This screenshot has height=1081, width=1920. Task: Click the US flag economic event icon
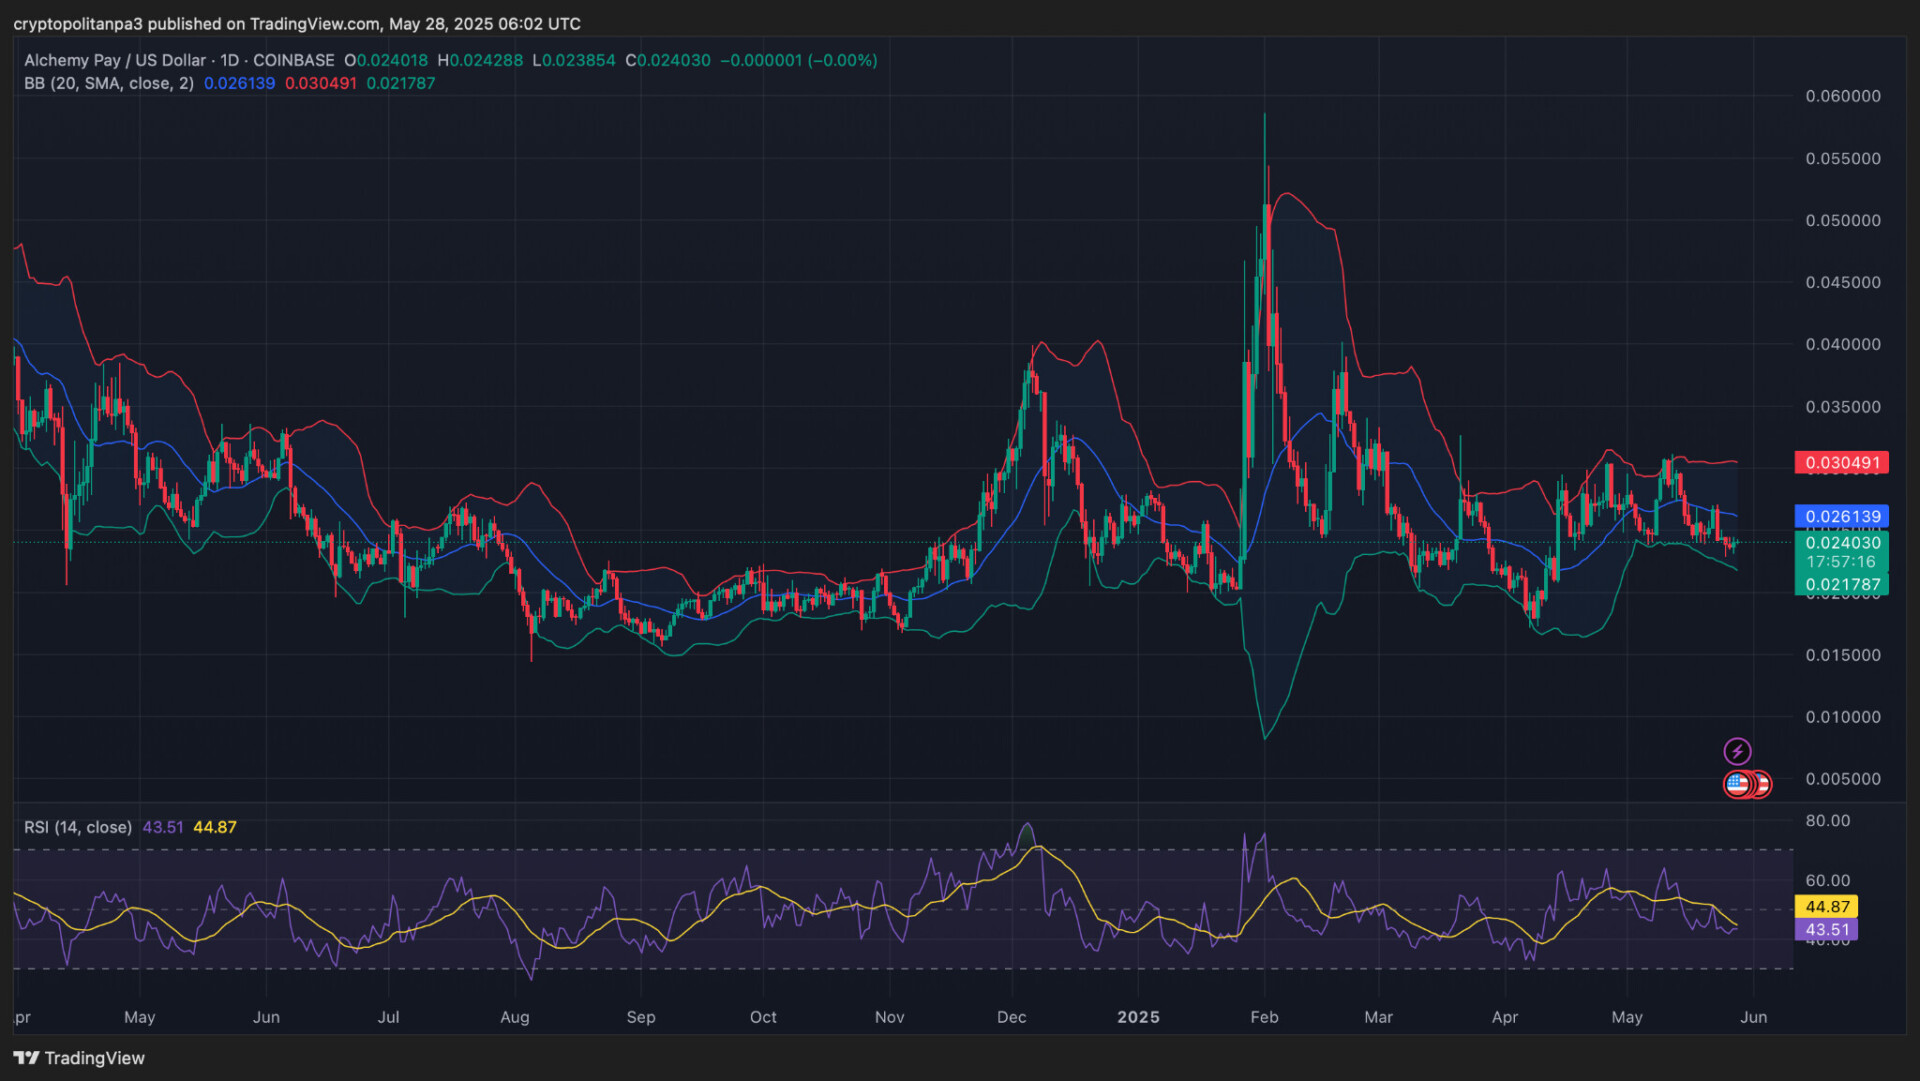(1738, 784)
